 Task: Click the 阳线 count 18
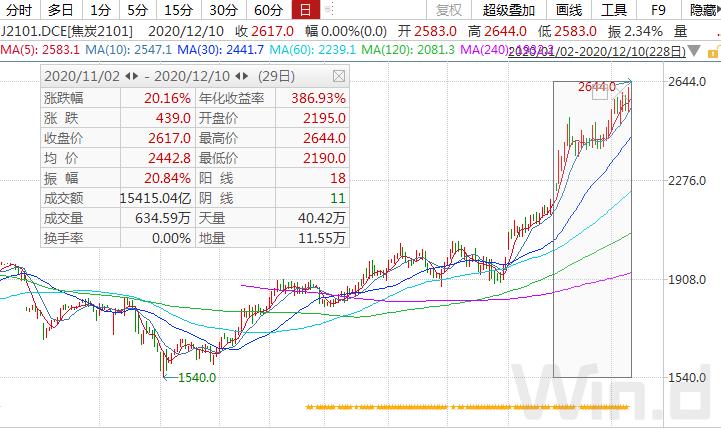(338, 178)
